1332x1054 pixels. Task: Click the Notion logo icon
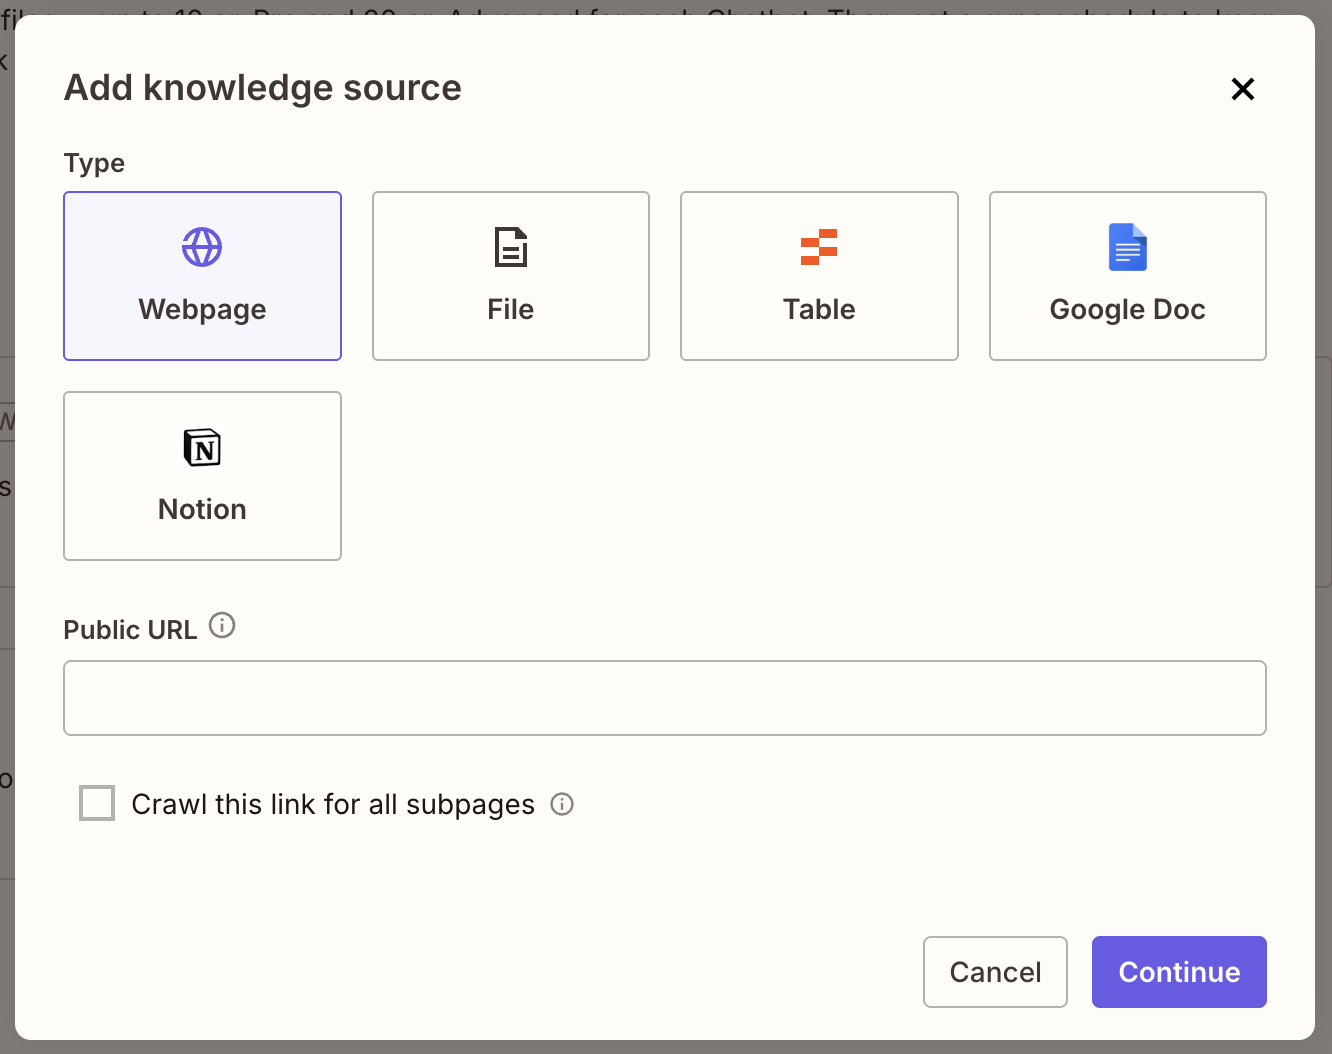(202, 448)
